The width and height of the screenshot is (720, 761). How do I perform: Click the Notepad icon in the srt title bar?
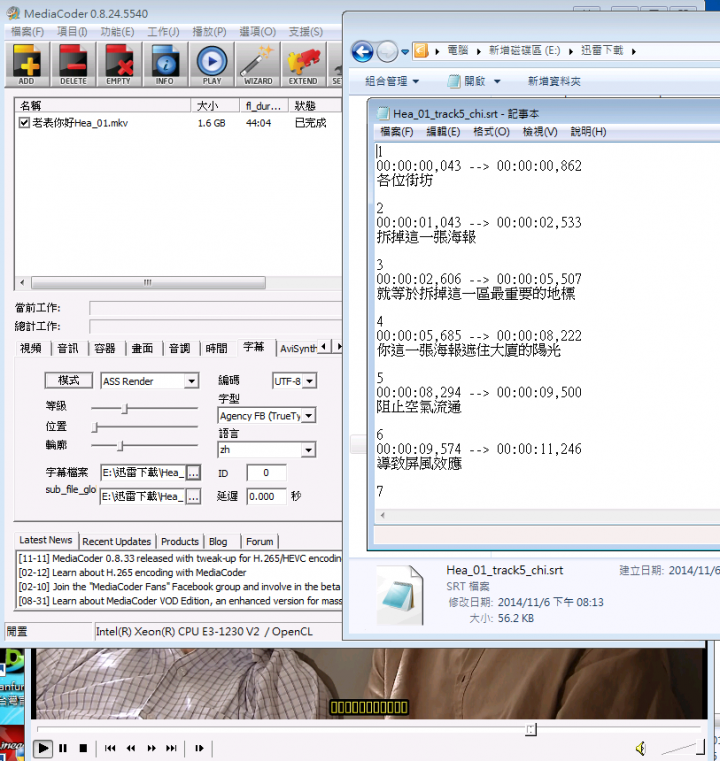tap(383, 114)
